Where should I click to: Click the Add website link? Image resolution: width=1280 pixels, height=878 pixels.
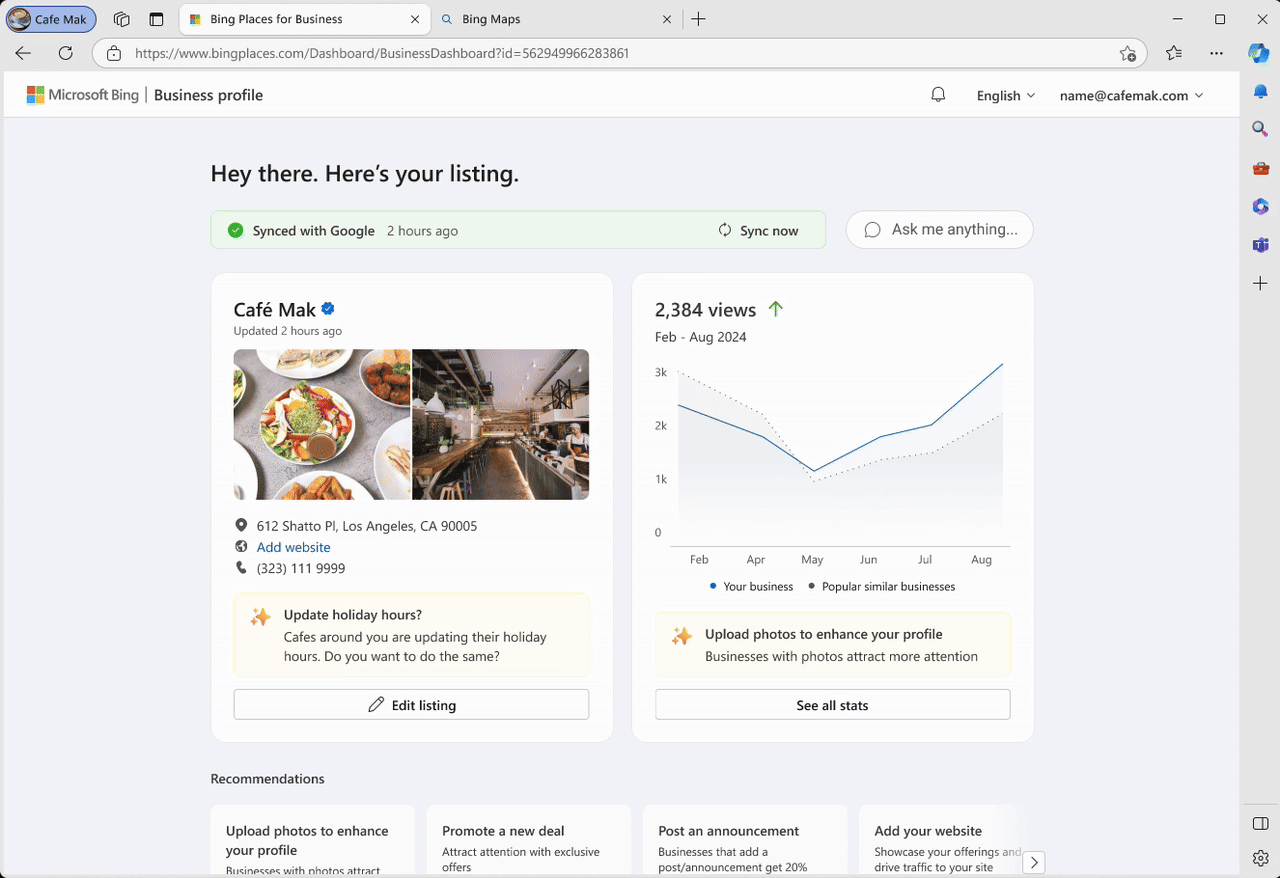[x=293, y=547]
